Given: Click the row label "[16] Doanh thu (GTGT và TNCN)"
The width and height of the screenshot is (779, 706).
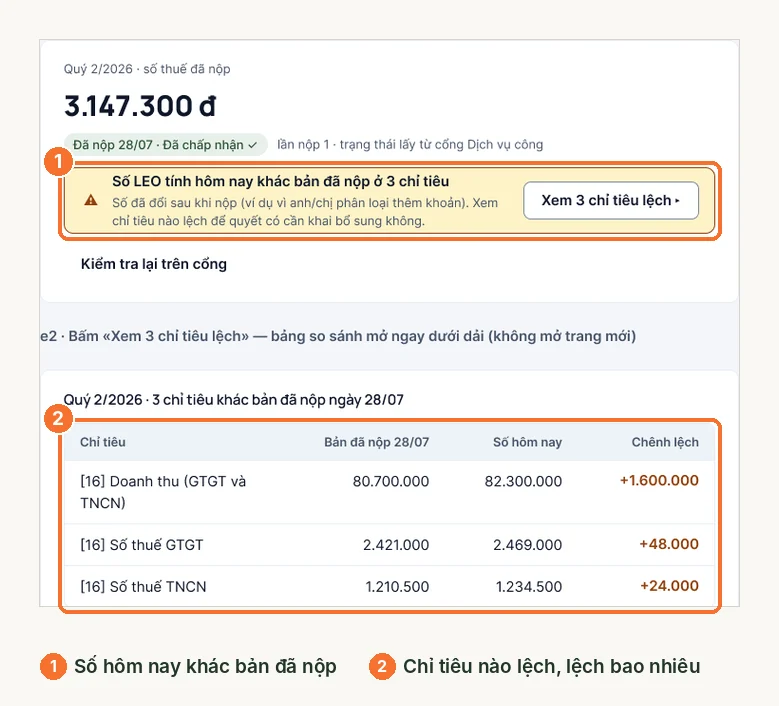Looking at the screenshot, I should pyautogui.click(x=163, y=492).
